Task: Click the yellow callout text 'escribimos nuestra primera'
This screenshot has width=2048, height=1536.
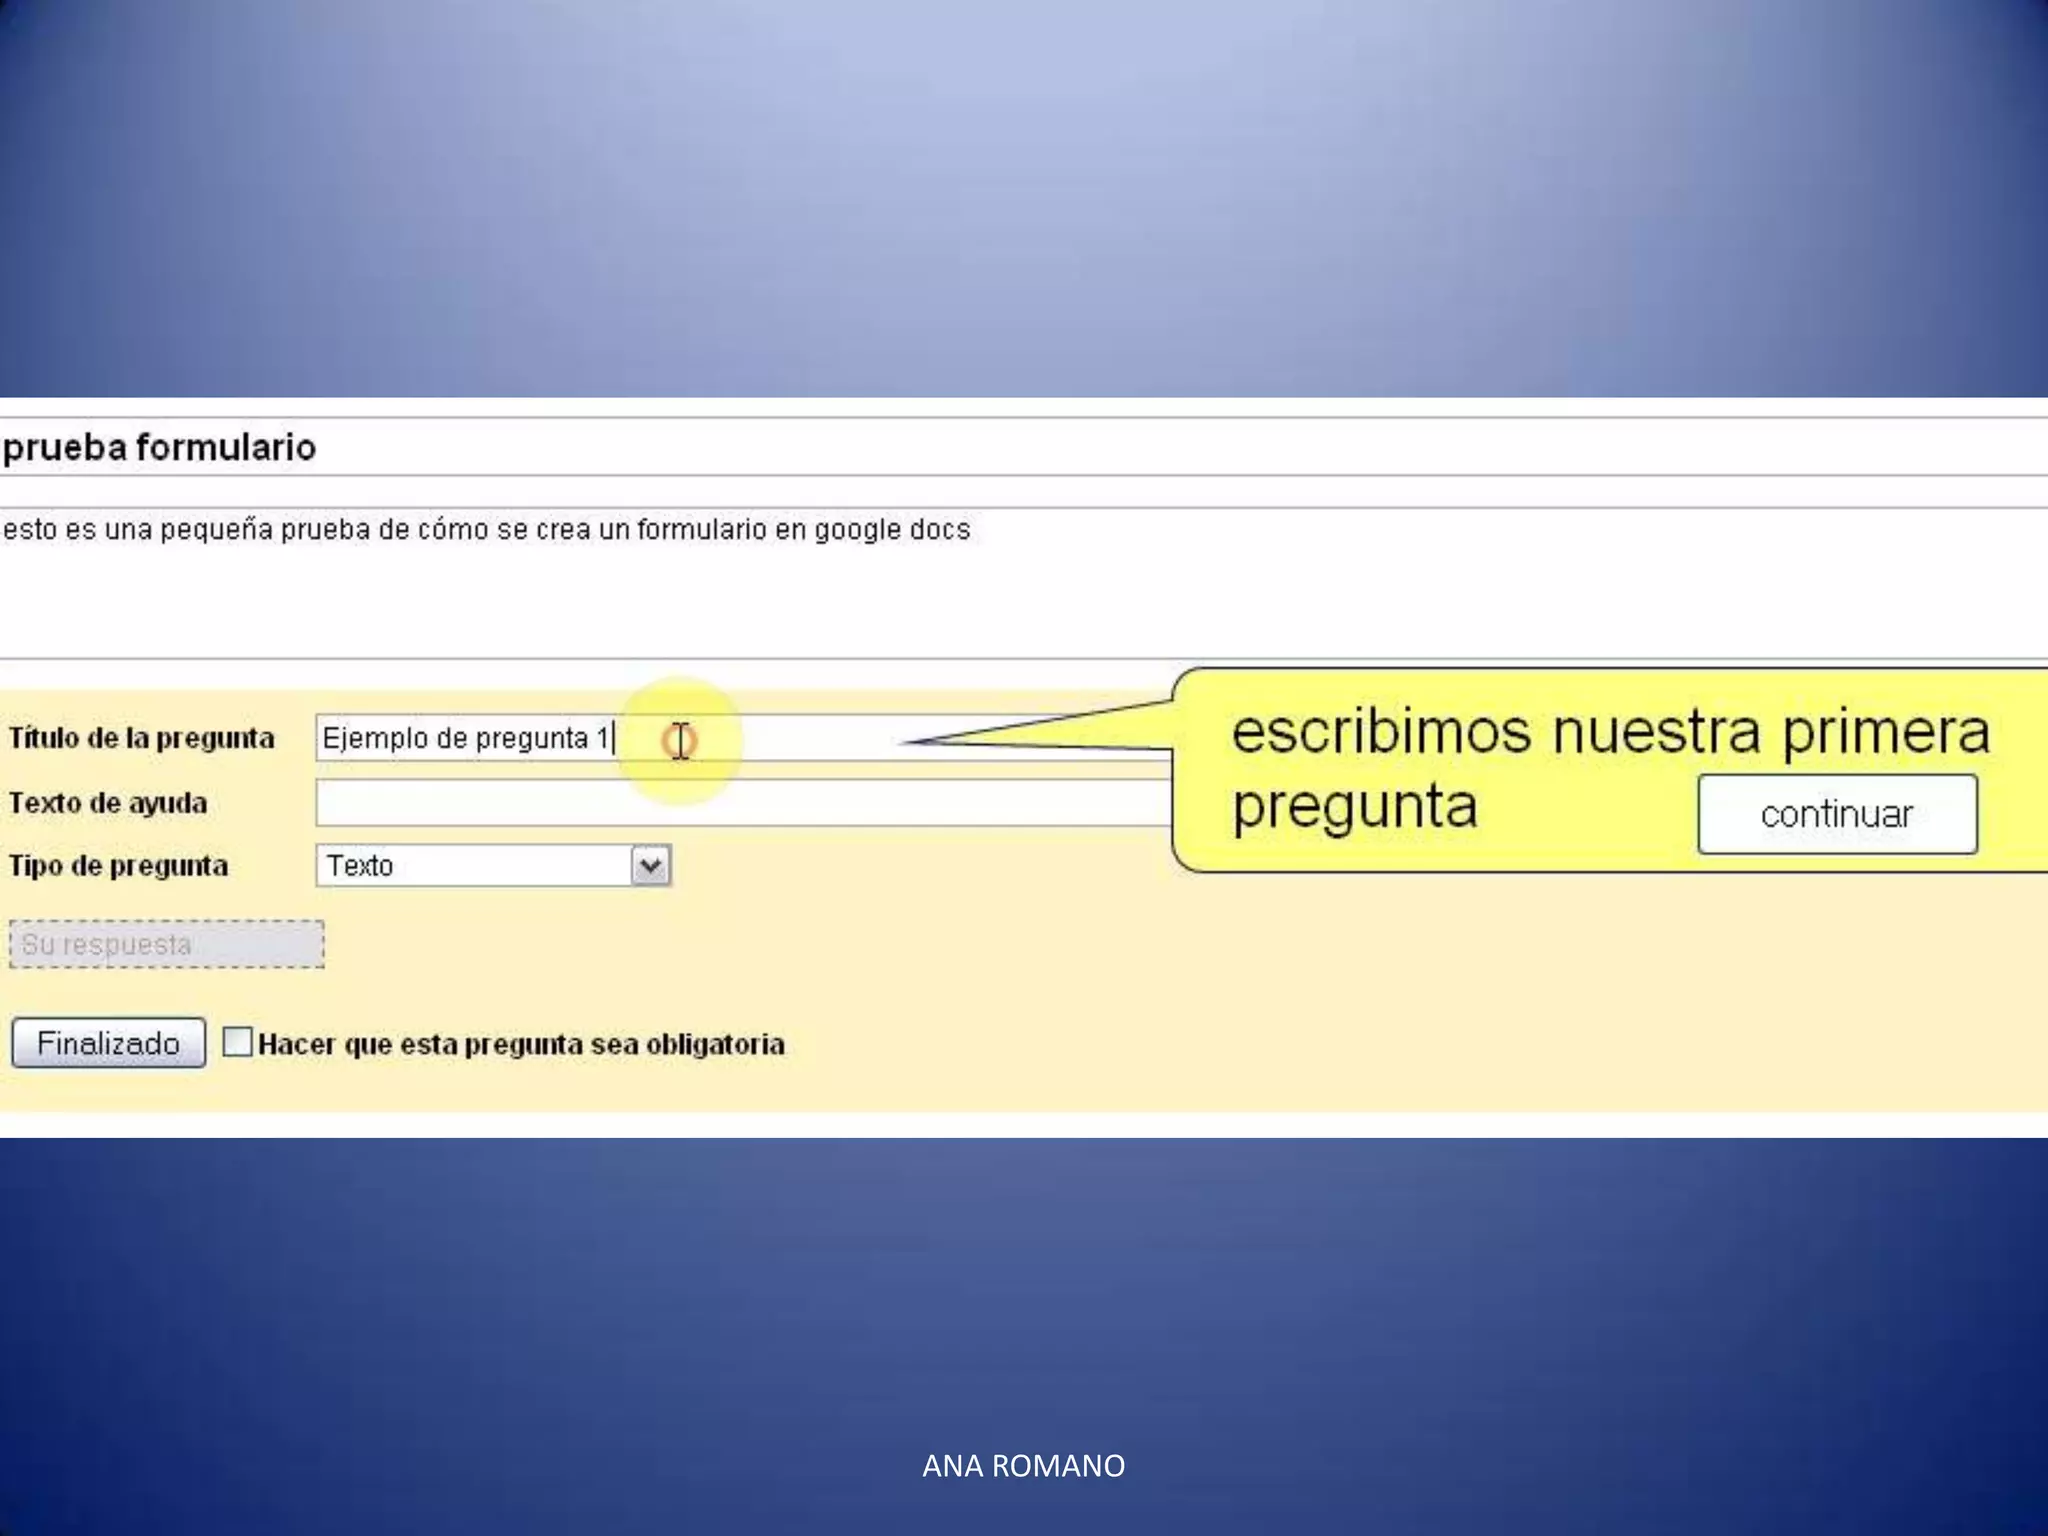Action: click(1610, 731)
